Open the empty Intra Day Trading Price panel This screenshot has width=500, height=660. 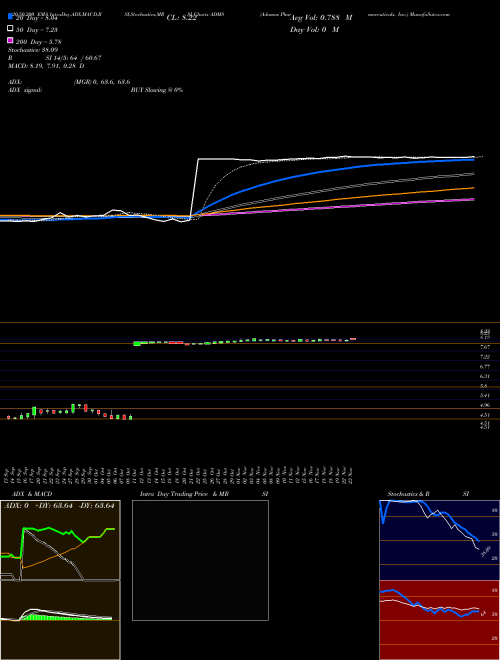coord(200,560)
